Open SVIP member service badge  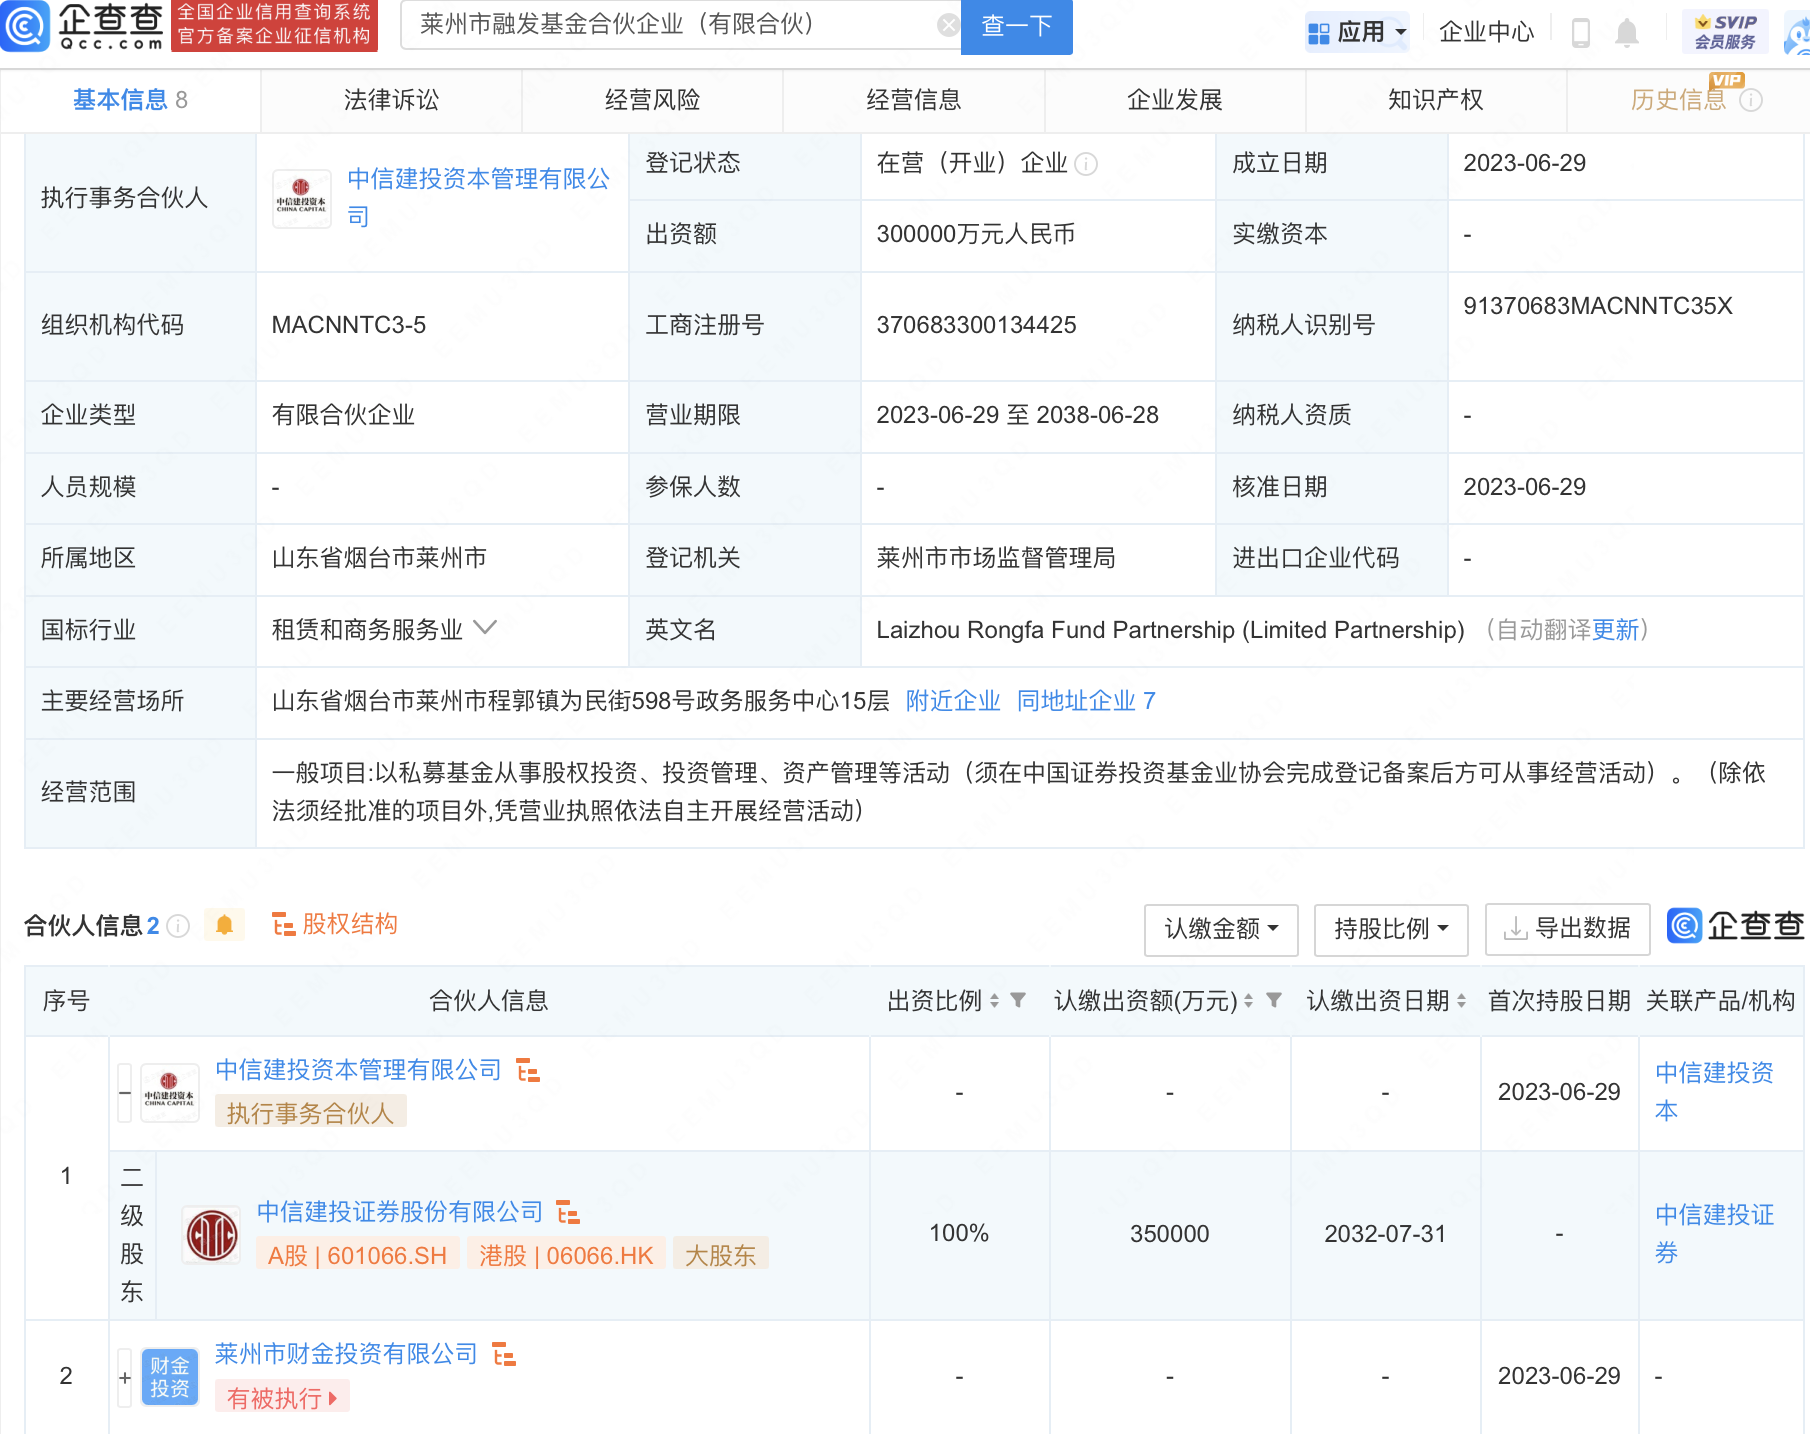pyautogui.click(x=1725, y=32)
